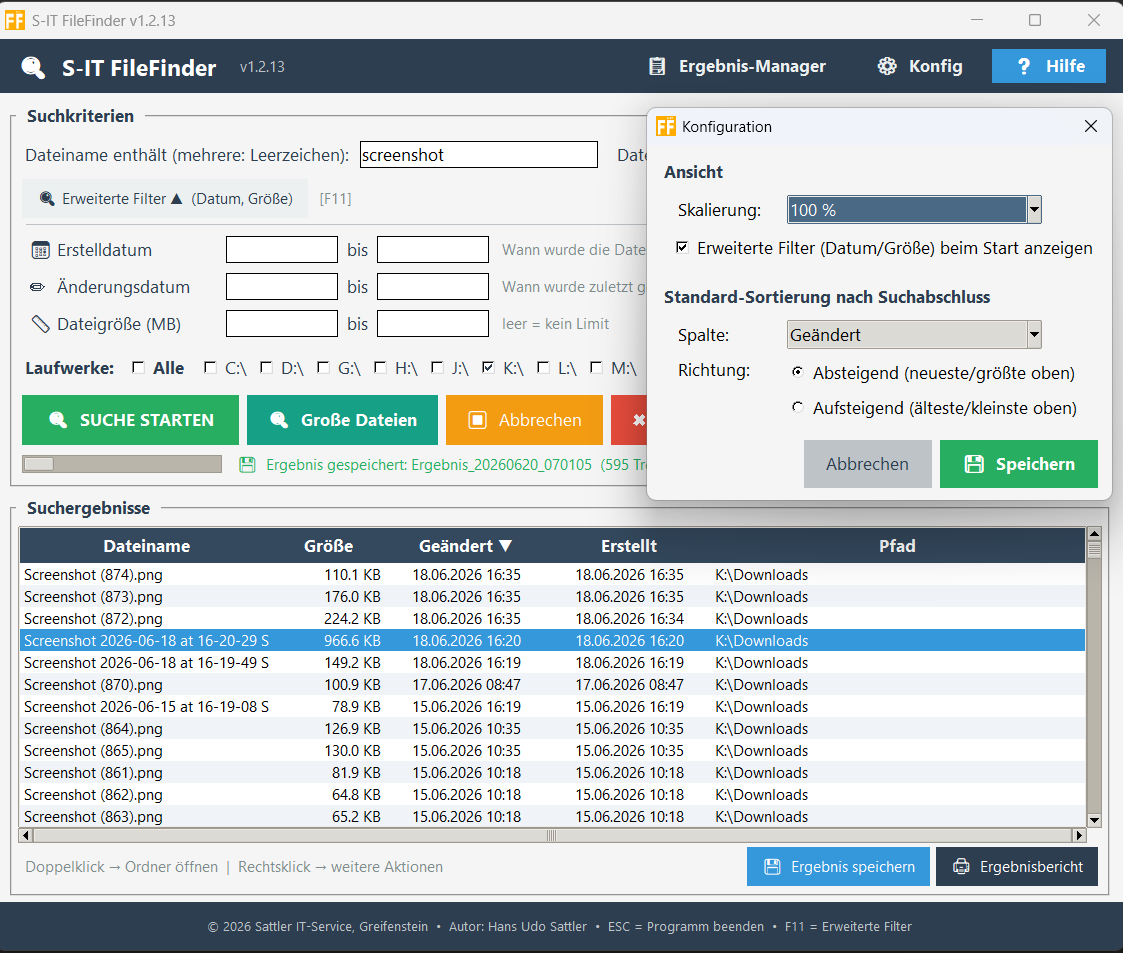Click the Dateigröße maximum field
The image size is (1123, 953).
pyautogui.click(x=433, y=324)
